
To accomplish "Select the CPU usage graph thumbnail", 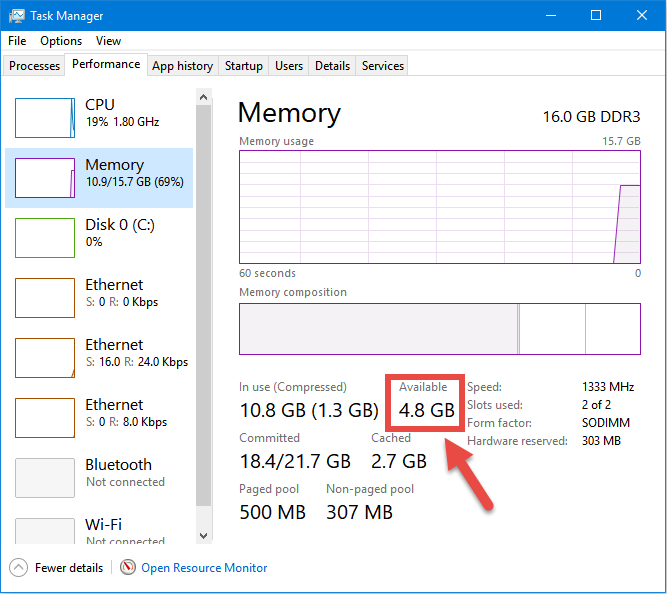I will coord(45,118).
